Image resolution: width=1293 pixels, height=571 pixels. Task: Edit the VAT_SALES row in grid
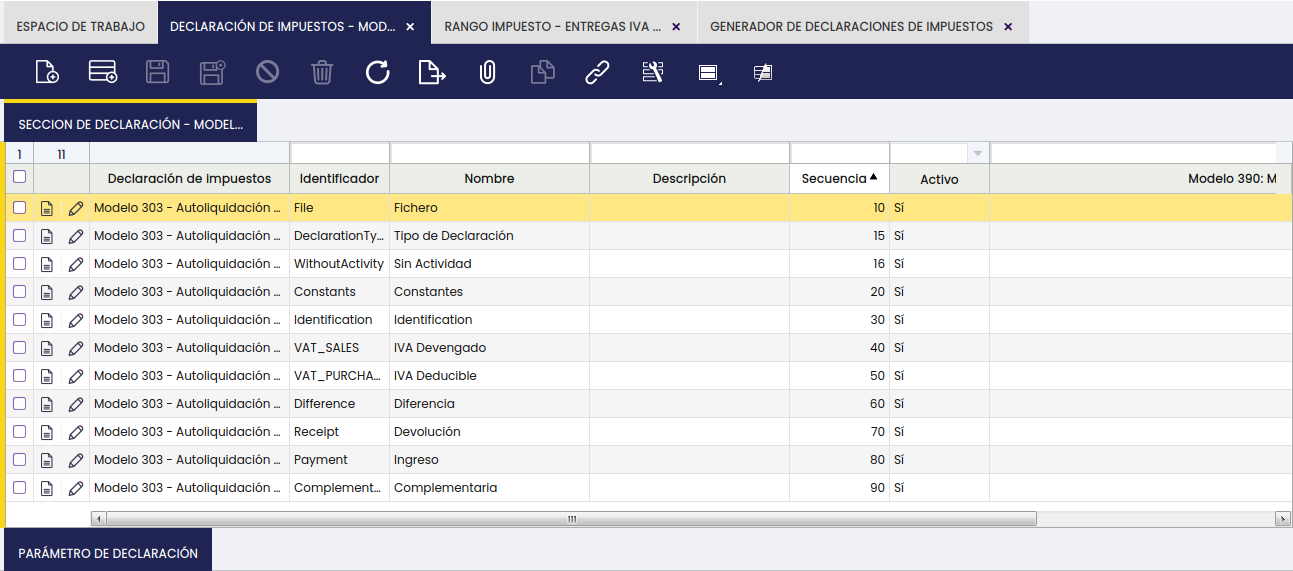tap(76, 348)
